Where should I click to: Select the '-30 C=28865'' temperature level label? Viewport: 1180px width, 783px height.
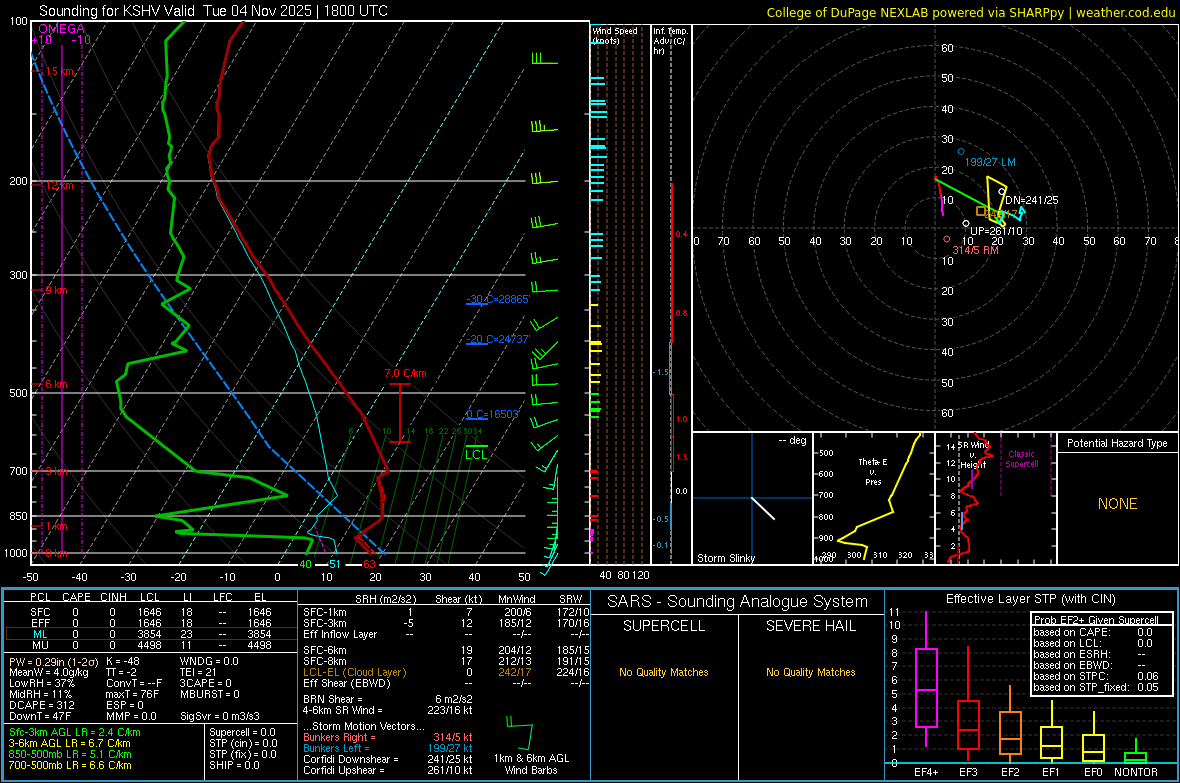tap(498, 299)
